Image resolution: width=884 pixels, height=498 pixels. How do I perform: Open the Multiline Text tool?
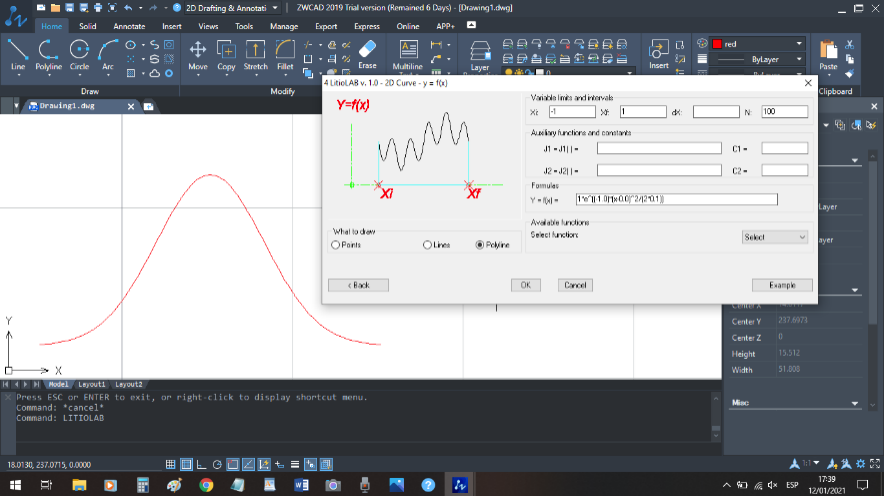[408, 55]
